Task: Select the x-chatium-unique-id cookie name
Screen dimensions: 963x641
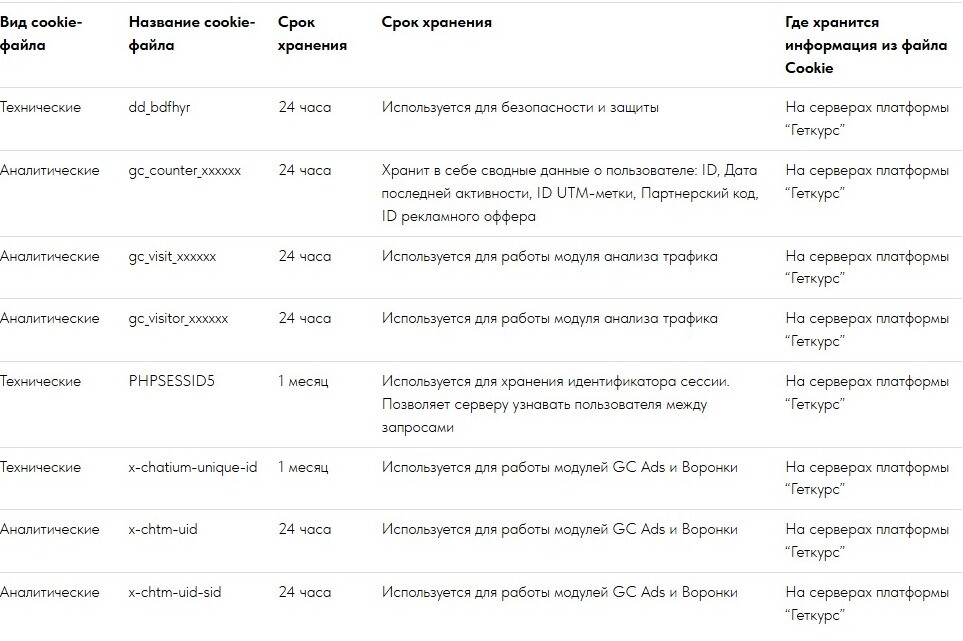Action: coord(193,467)
